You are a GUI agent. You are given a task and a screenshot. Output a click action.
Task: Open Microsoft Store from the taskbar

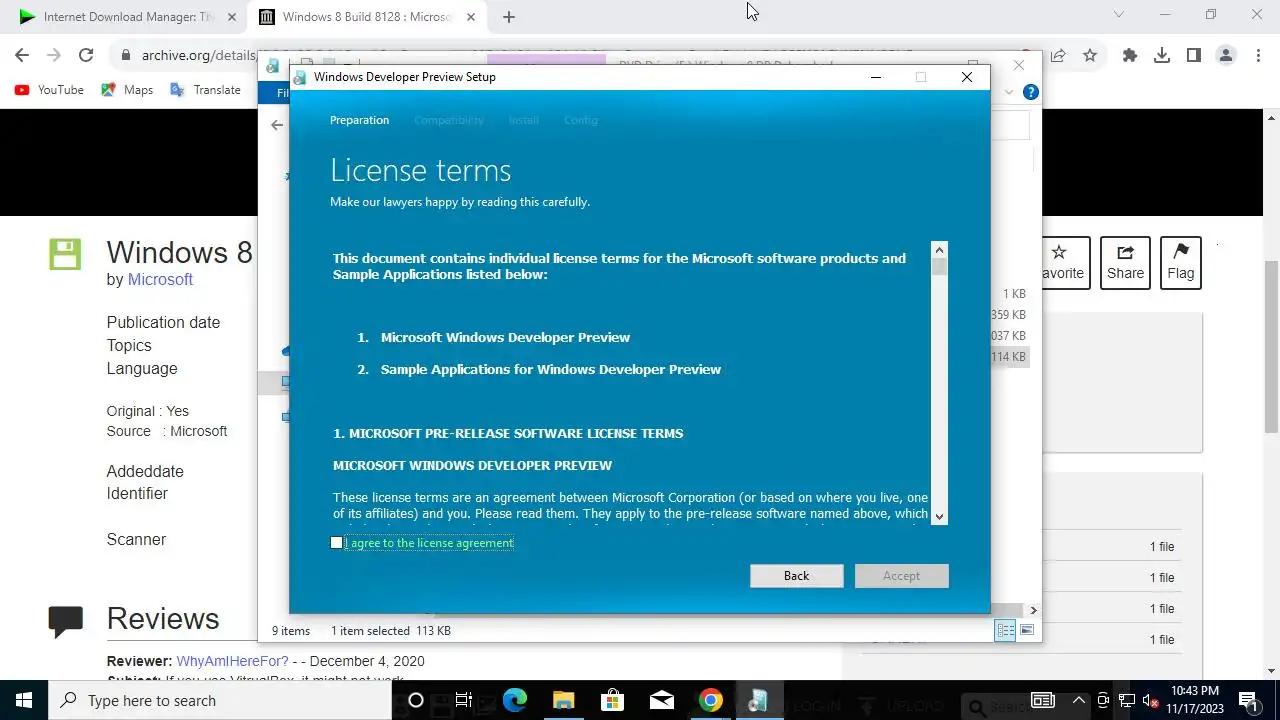click(x=612, y=700)
